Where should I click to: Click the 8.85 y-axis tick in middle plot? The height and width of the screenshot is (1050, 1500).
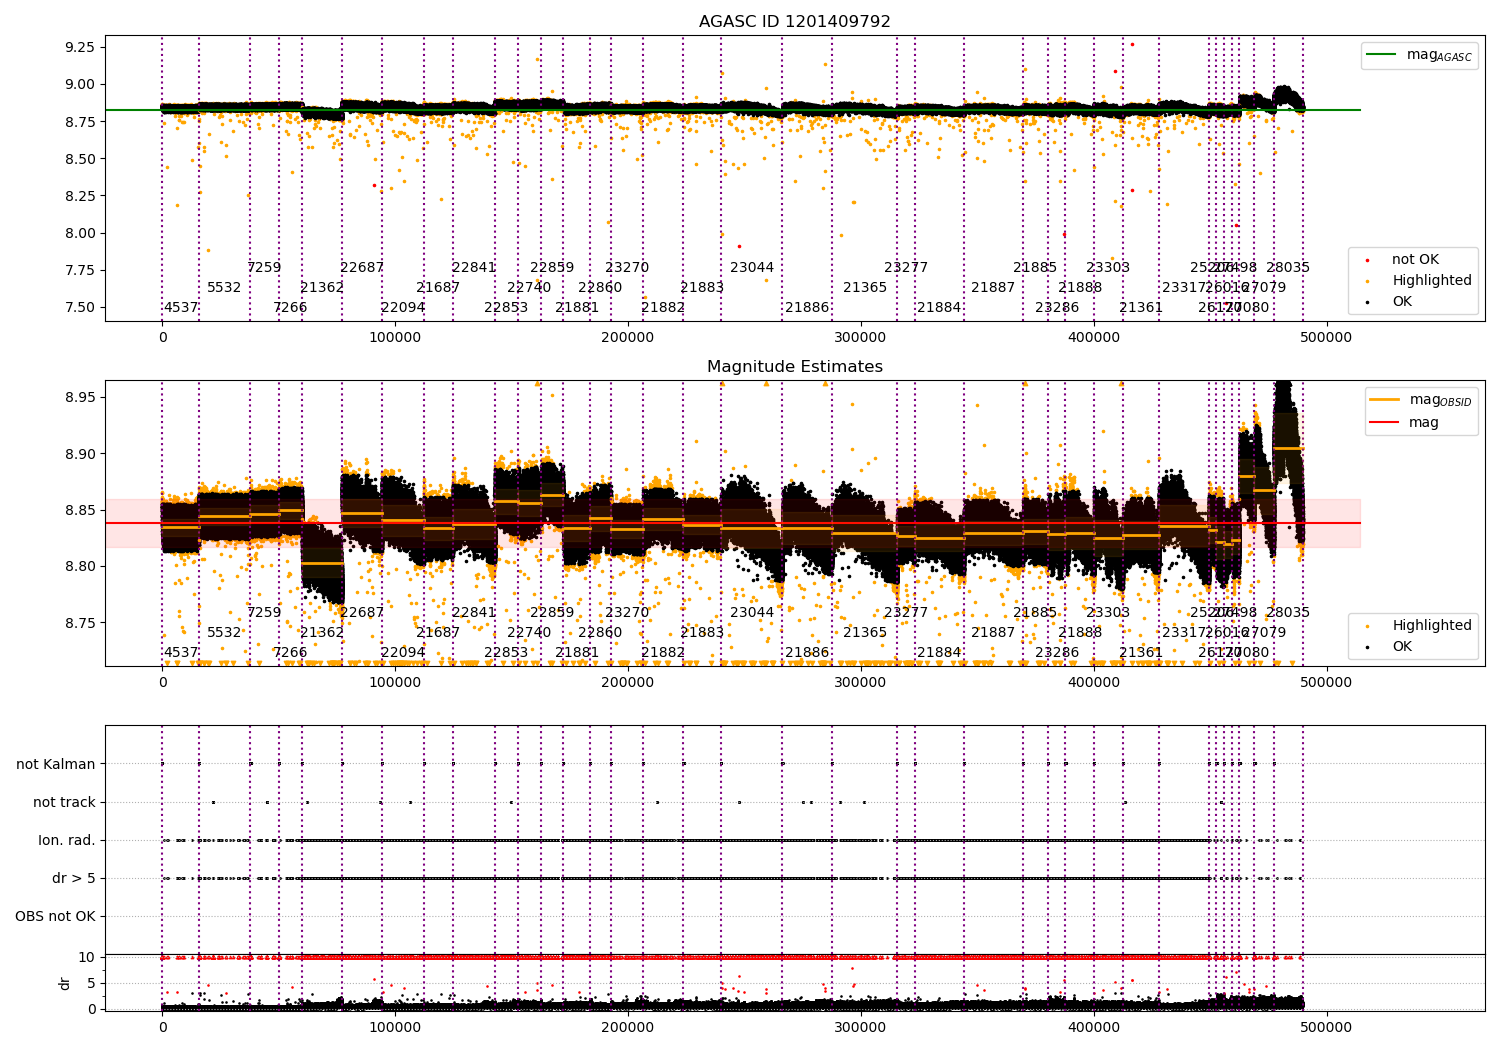coord(79,511)
